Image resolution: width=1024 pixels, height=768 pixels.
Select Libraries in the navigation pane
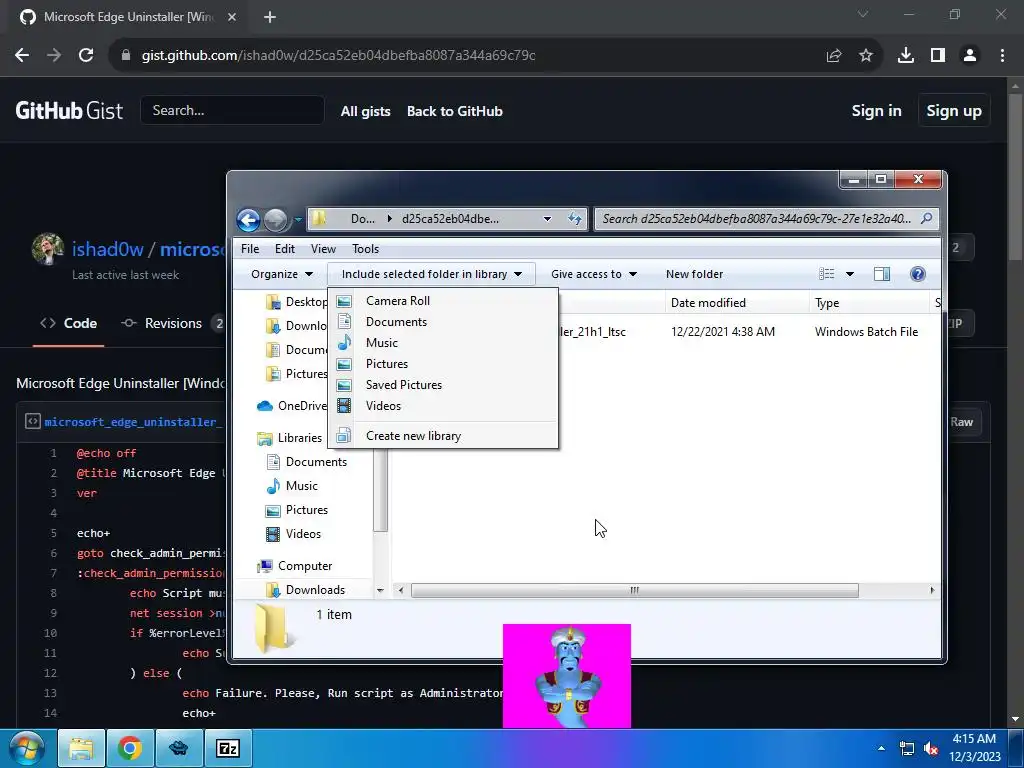point(289,438)
